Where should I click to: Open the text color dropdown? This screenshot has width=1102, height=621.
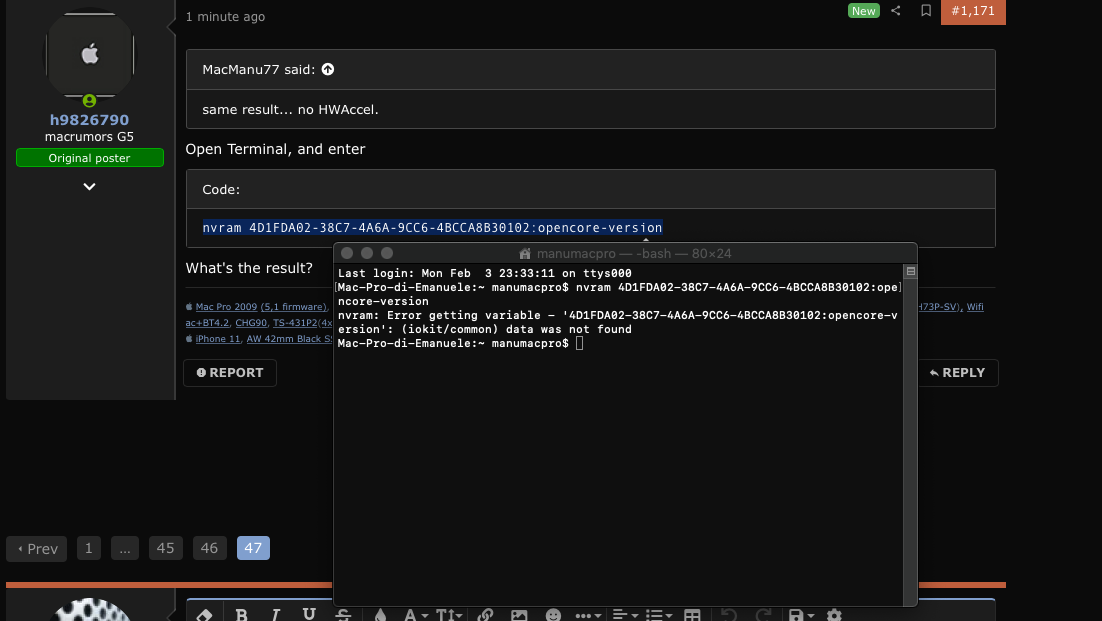click(x=380, y=615)
